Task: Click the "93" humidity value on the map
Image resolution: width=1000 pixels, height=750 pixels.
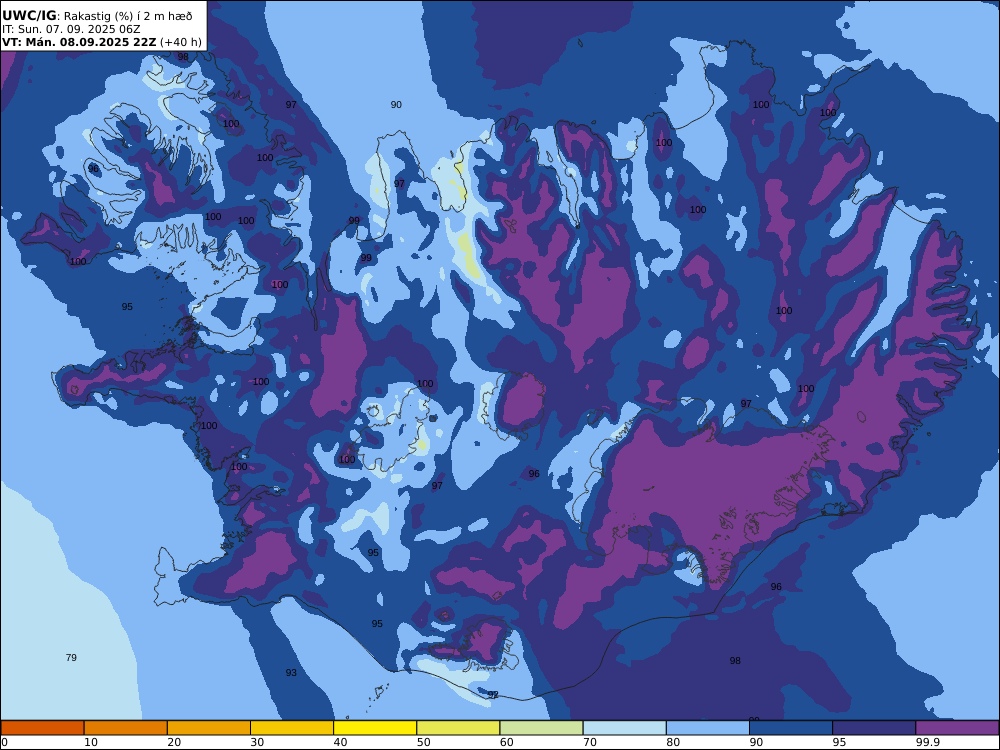Action: [x=291, y=673]
